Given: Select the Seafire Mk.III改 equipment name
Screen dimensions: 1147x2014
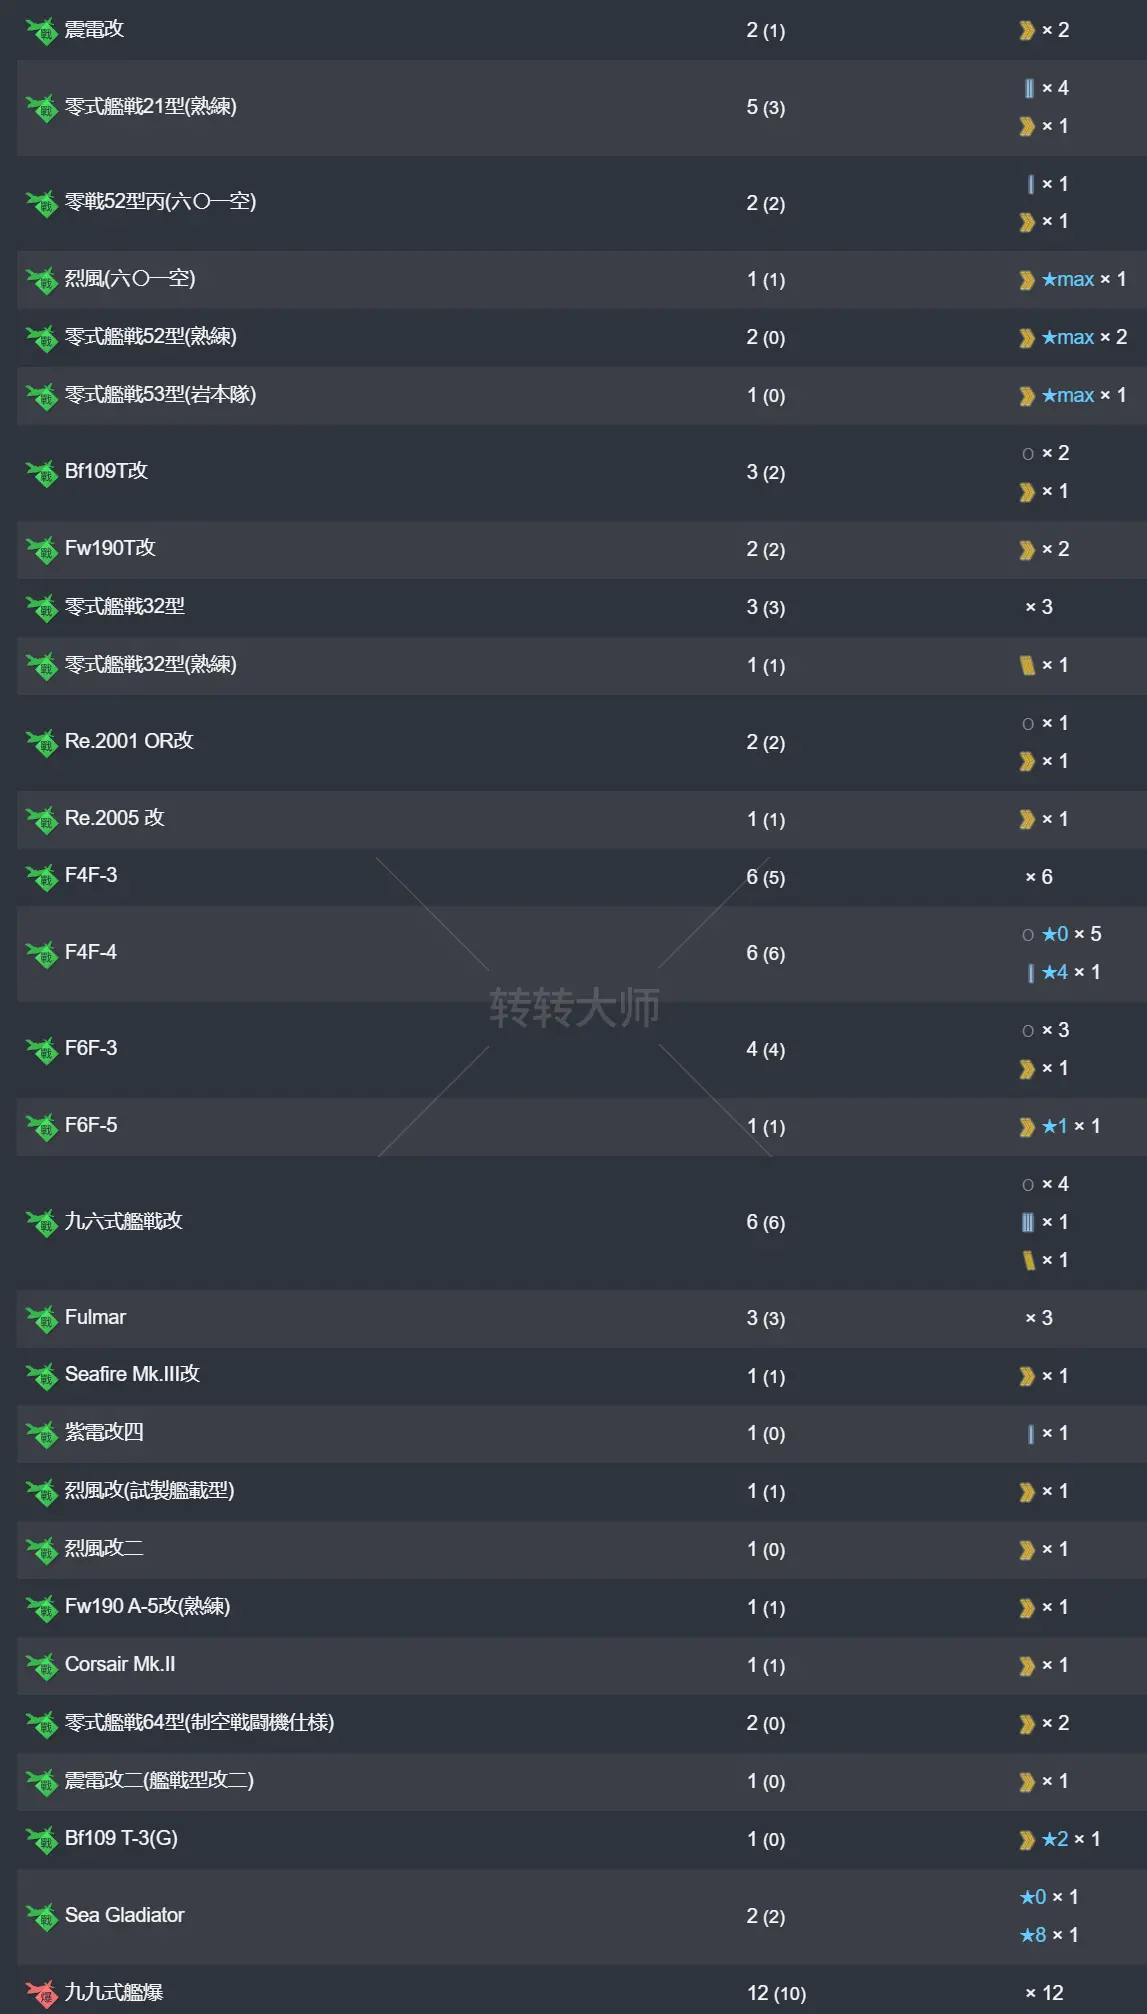Looking at the screenshot, I should pos(132,1375).
